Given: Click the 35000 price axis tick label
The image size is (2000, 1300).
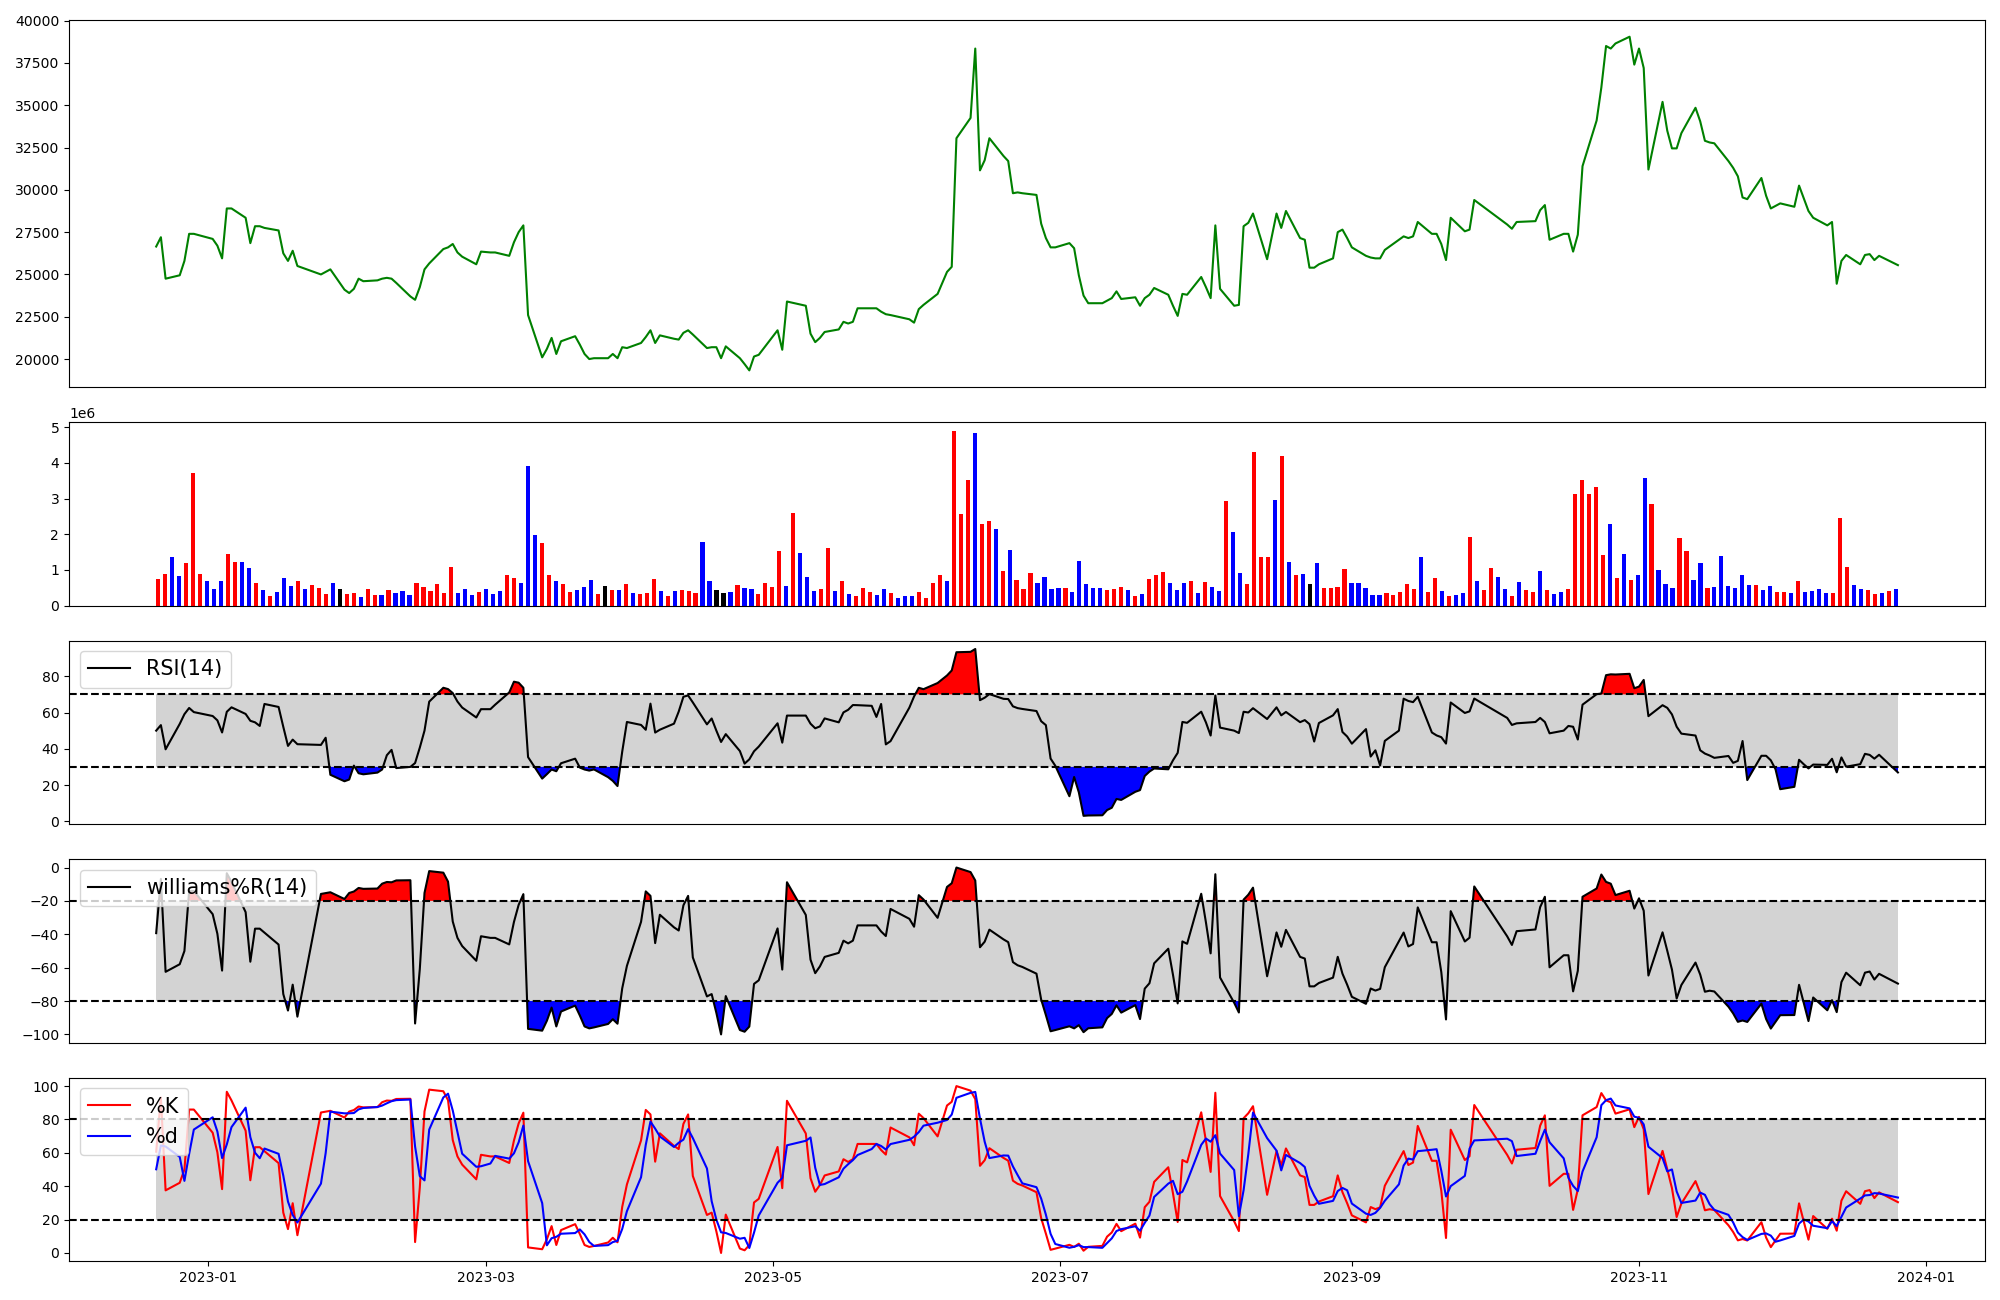Looking at the screenshot, I should point(37,106).
